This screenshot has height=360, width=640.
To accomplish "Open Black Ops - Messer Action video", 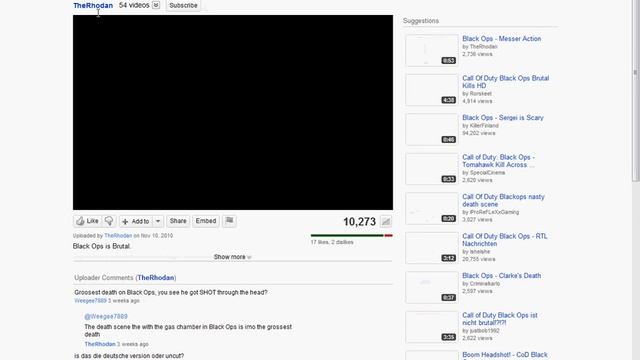I will coord(502,39).
